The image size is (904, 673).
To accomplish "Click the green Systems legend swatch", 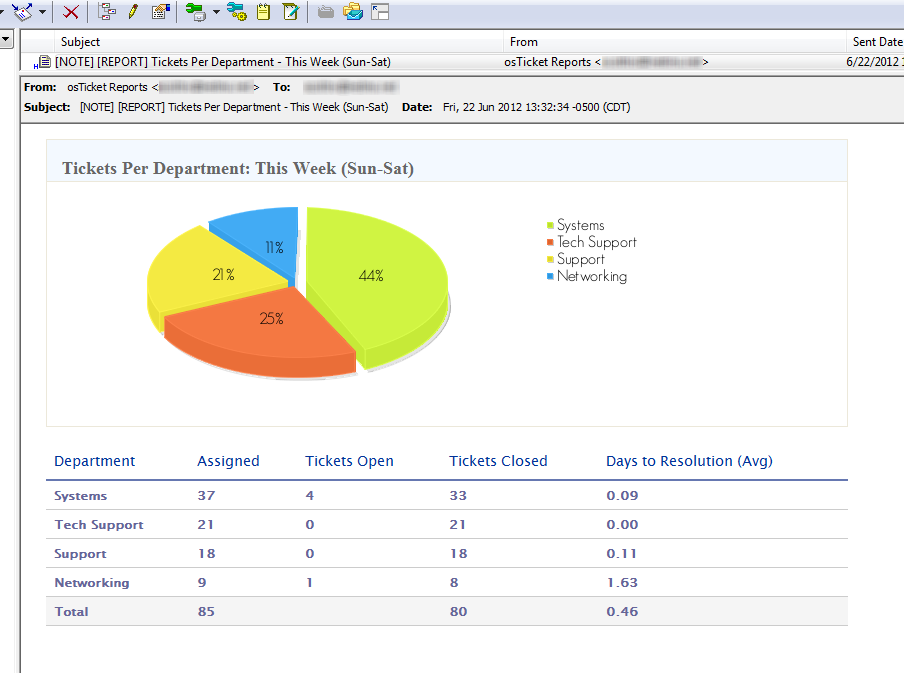I will (550, 225).
